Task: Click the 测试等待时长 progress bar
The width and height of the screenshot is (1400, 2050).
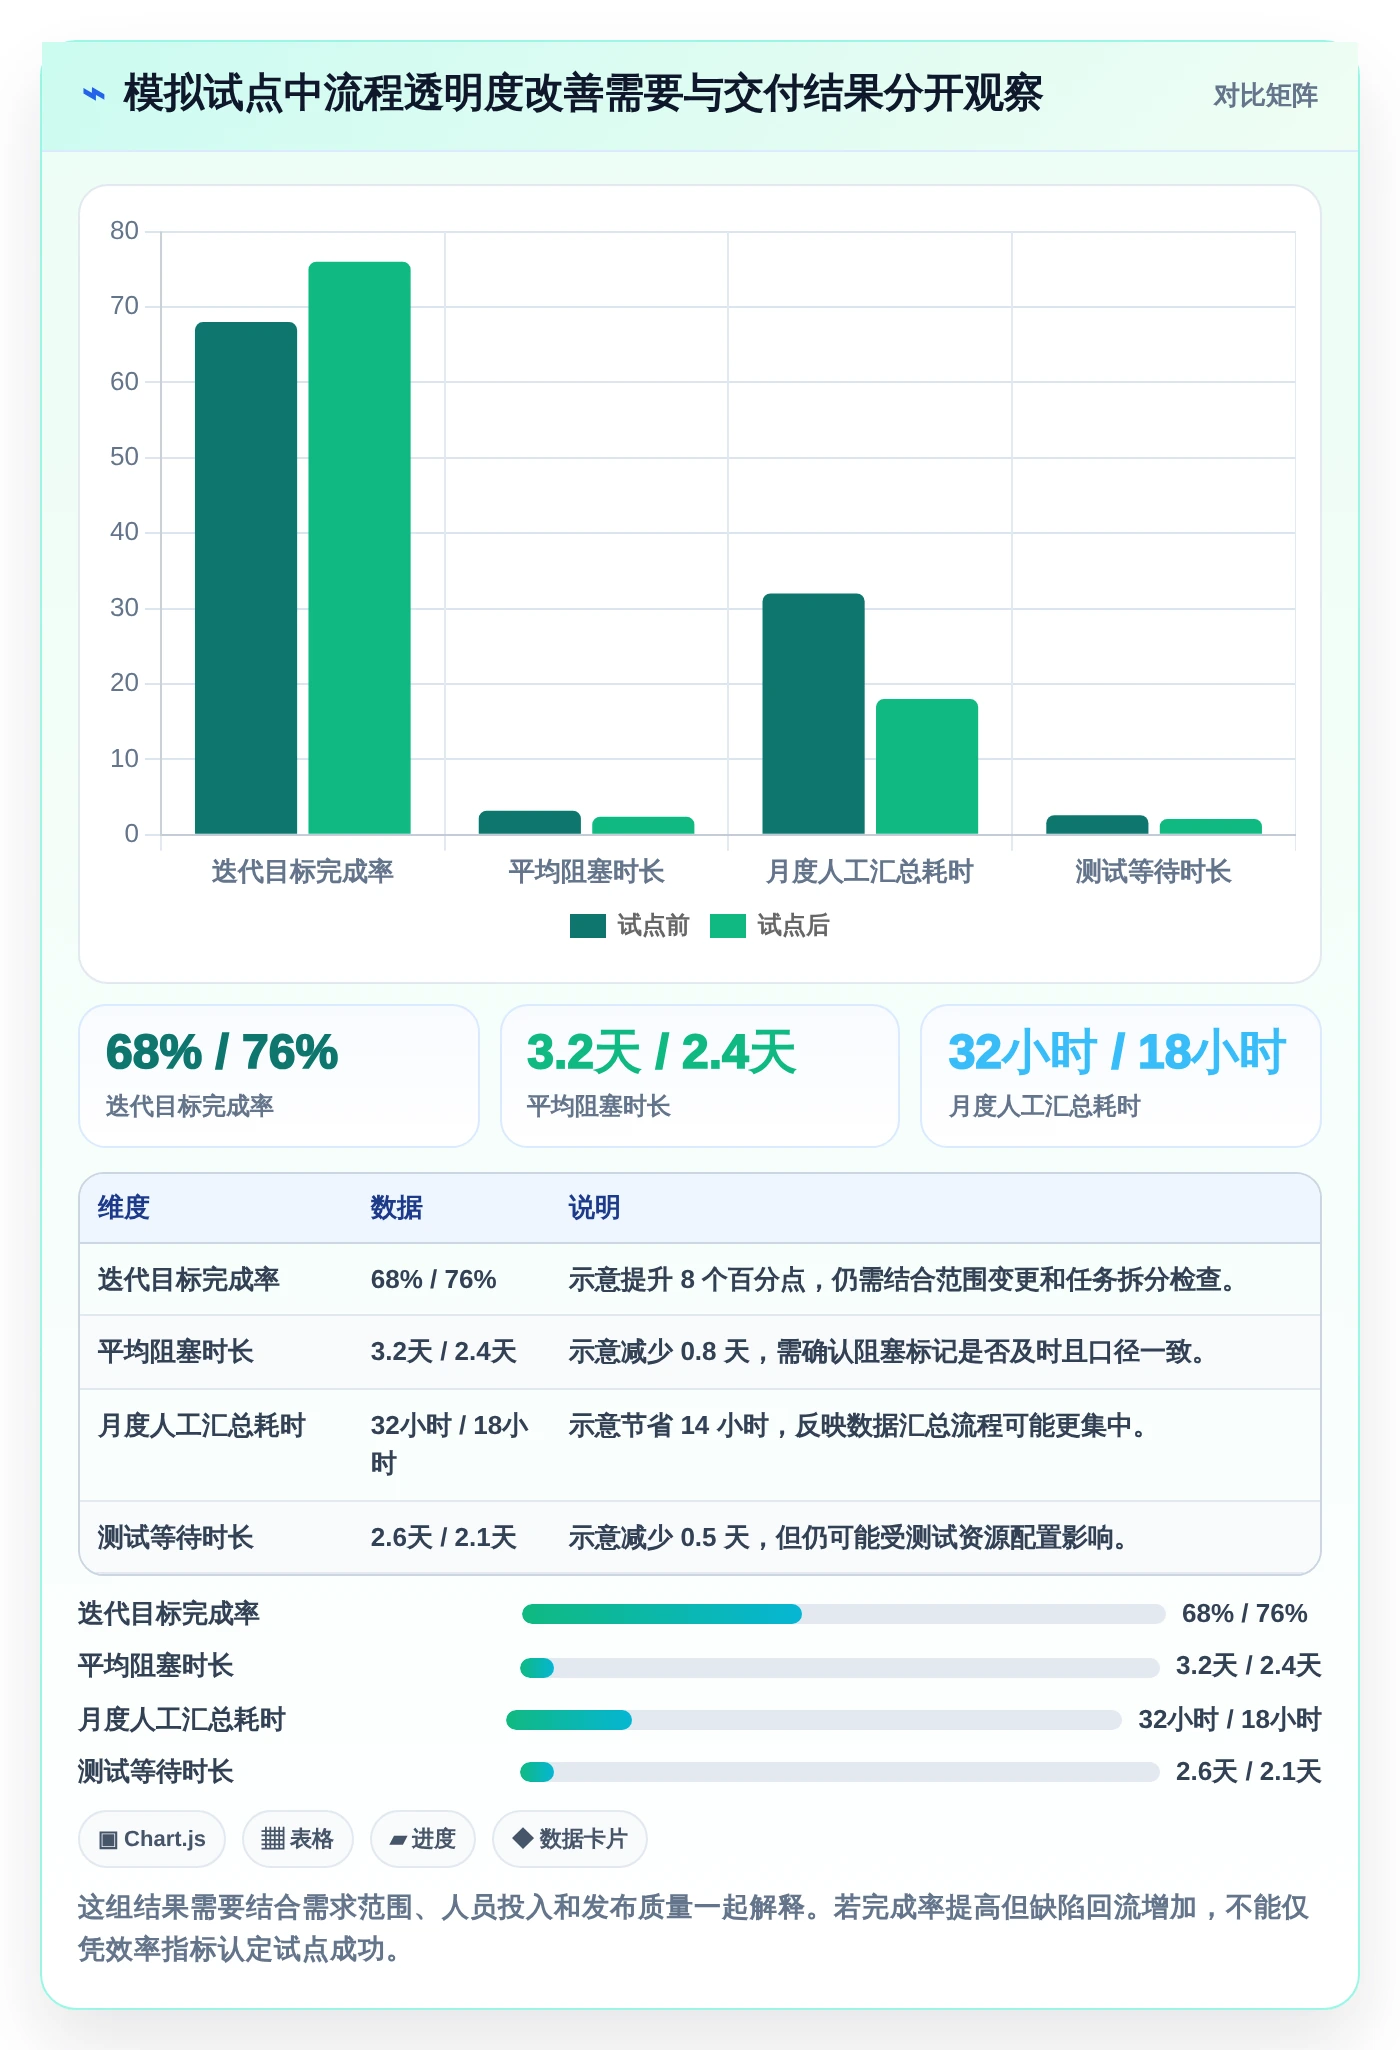Action: 840,1772
